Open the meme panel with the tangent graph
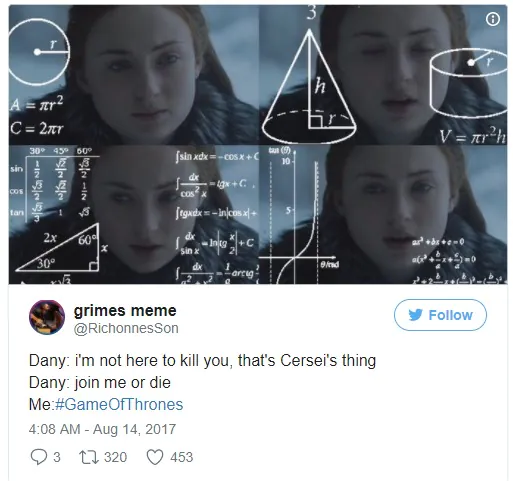The height and width of the screenshot is (481, 513). coord(383,215)
